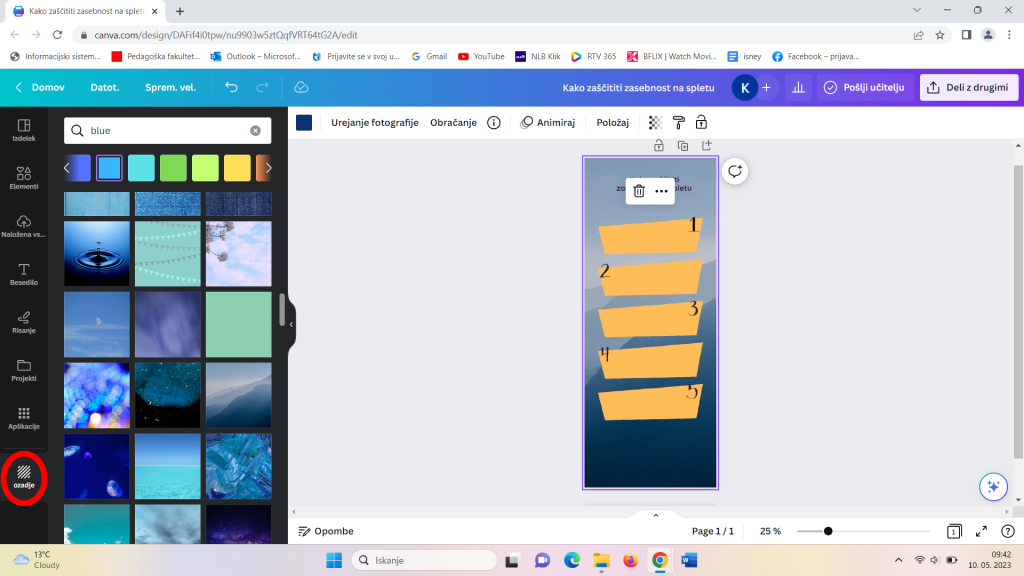Image resolution: width=1024 pixels, height=576 pixels.
Task: Open Word from the taskbar
Action: [689, 560]
